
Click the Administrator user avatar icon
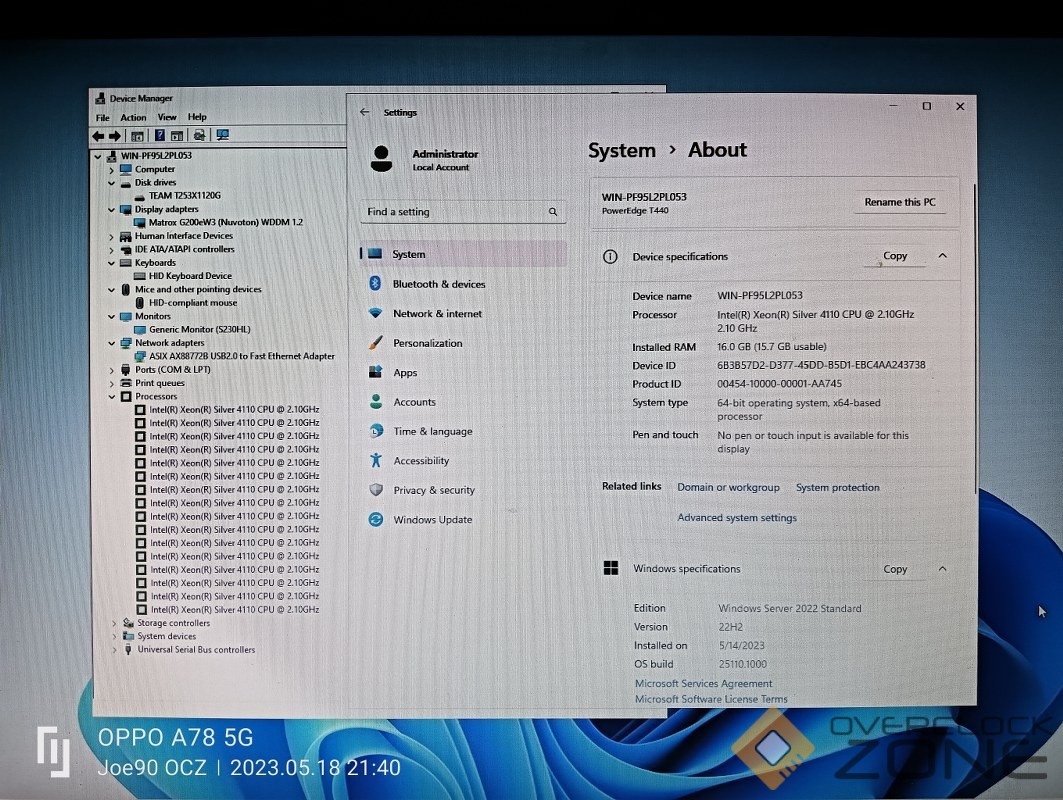(382, 159)
